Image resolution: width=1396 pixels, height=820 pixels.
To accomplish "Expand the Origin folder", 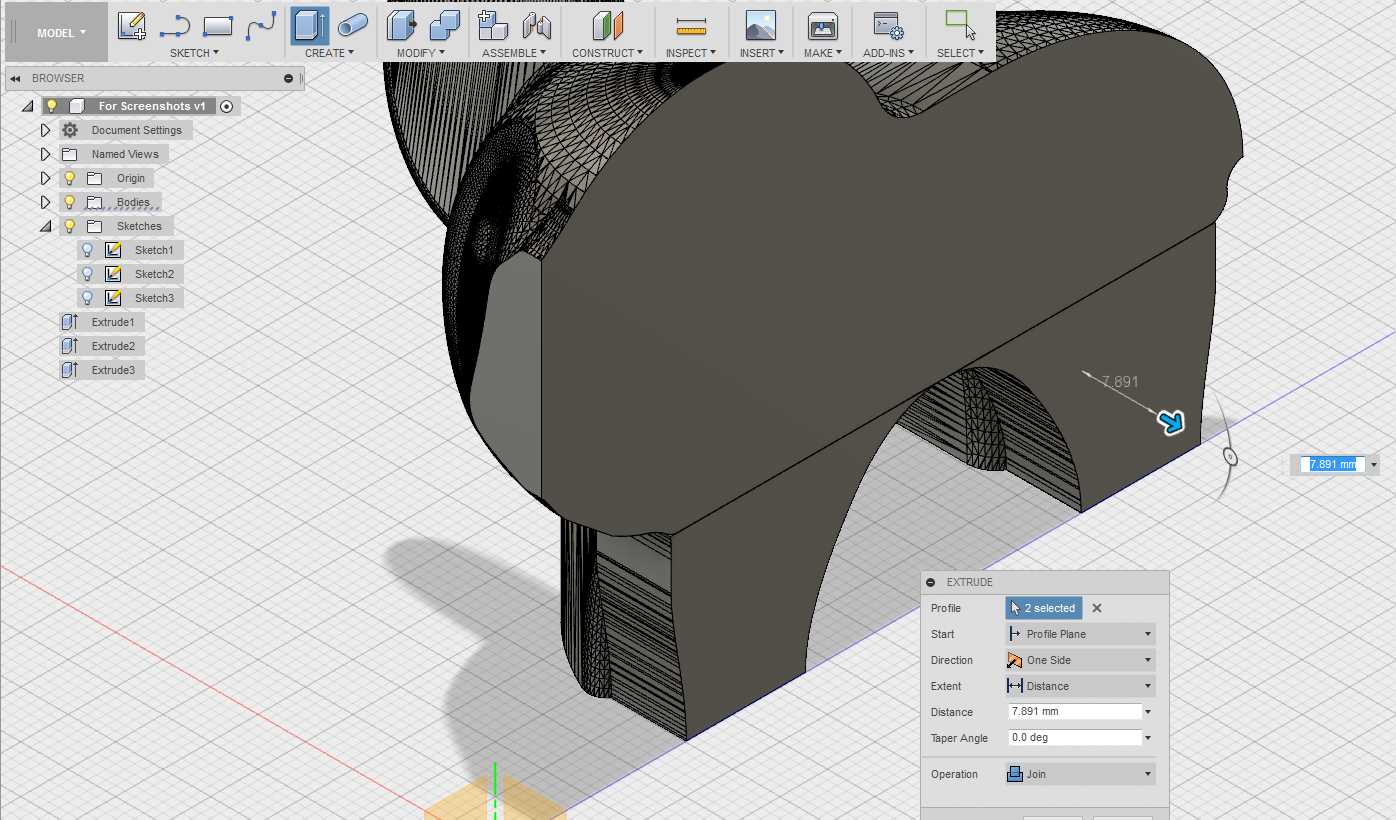I will (x=45, y=178).
